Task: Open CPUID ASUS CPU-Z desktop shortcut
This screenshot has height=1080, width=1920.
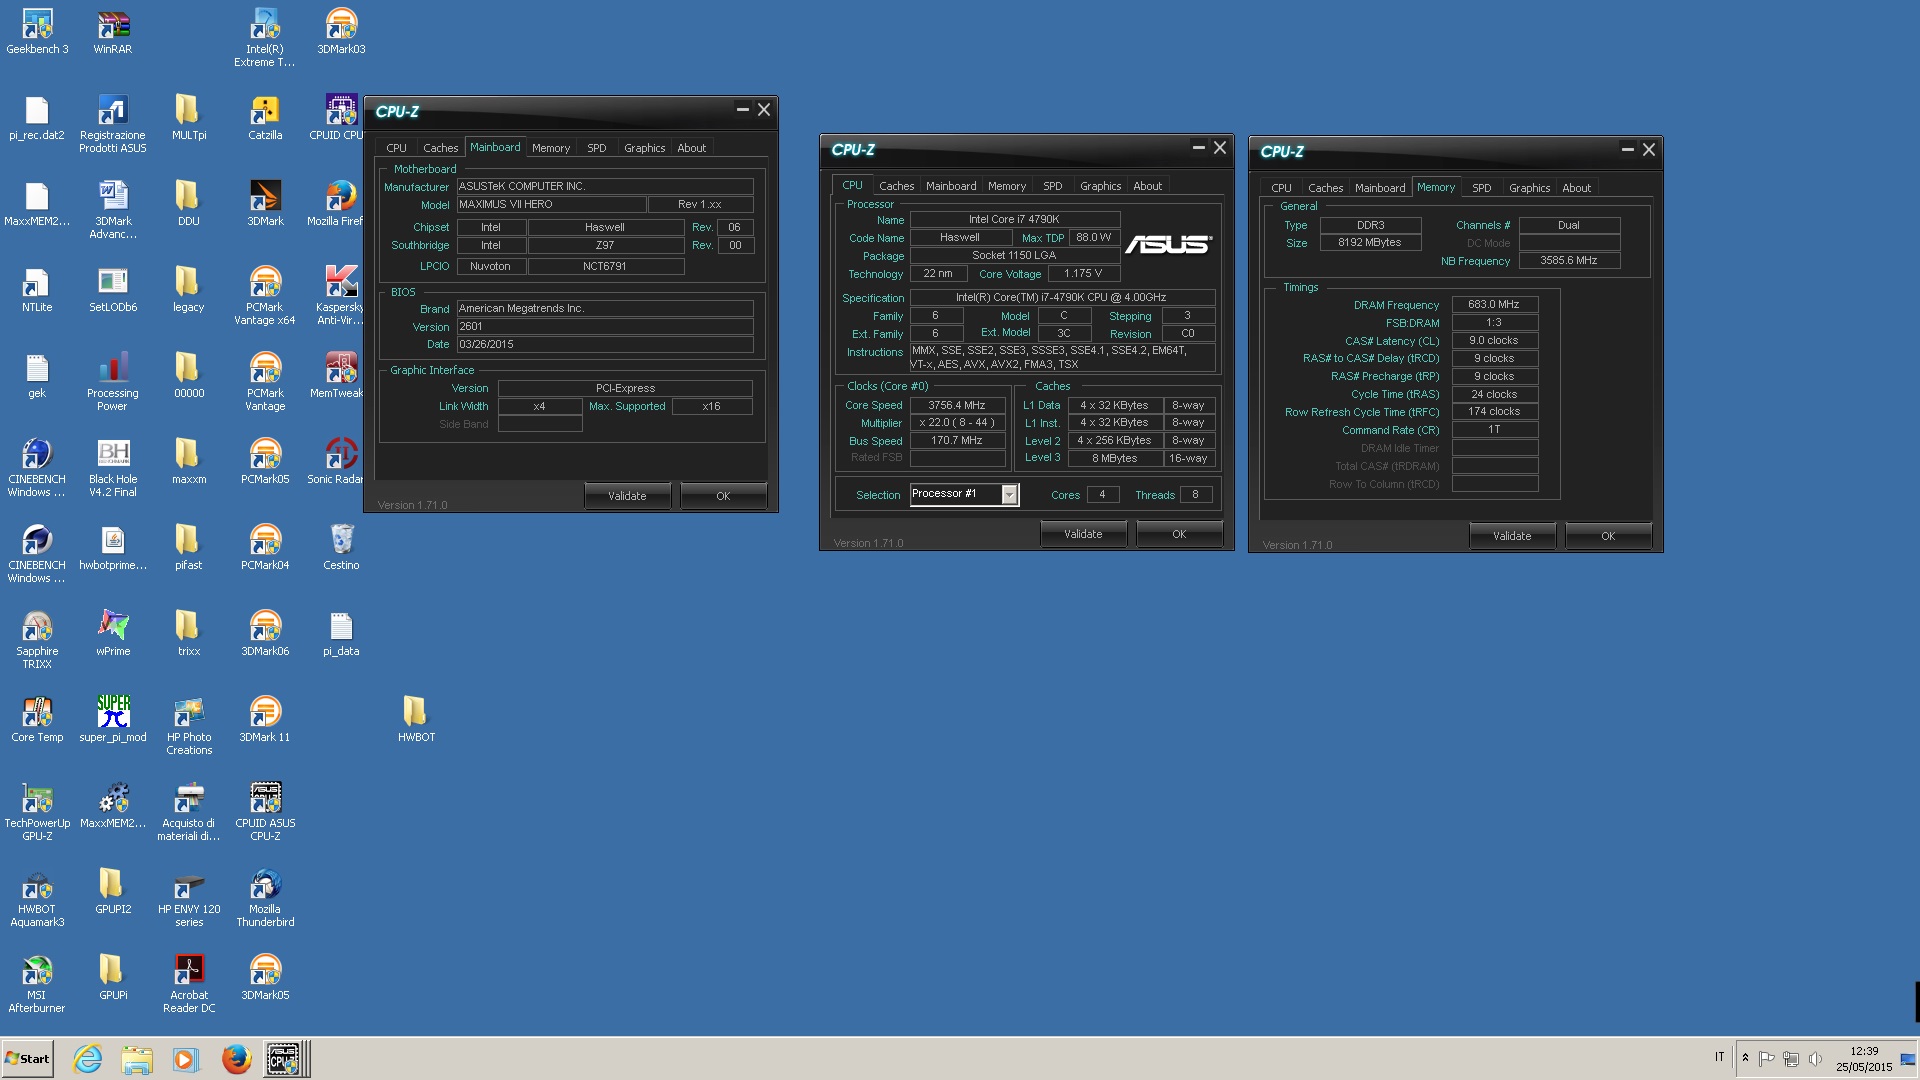Action: click(x=265, y=811)
